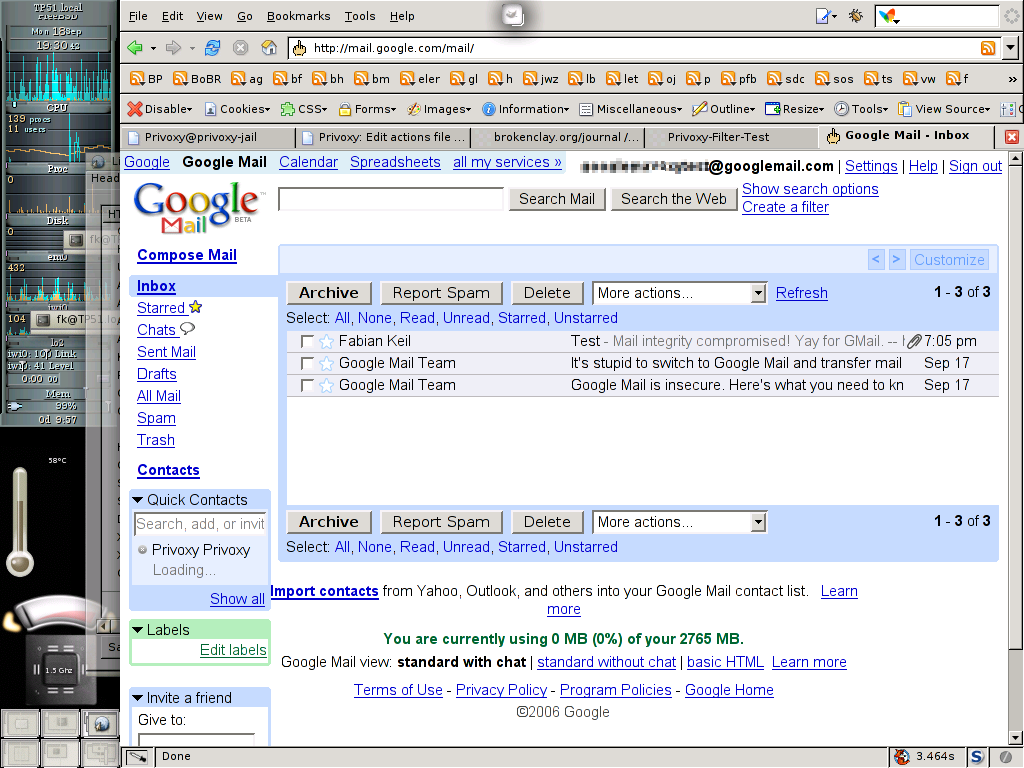This screenshot has height=768, width=1024.
Task: Open the Bookmarks menu
Action: pyautogui.click(x=298, y=16)
